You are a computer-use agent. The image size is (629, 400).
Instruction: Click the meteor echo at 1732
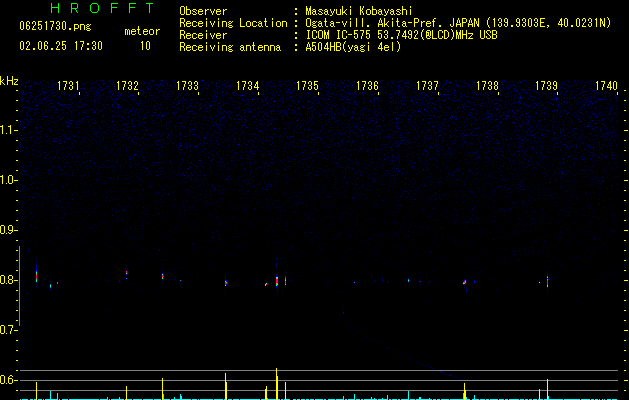click(126, 273)
